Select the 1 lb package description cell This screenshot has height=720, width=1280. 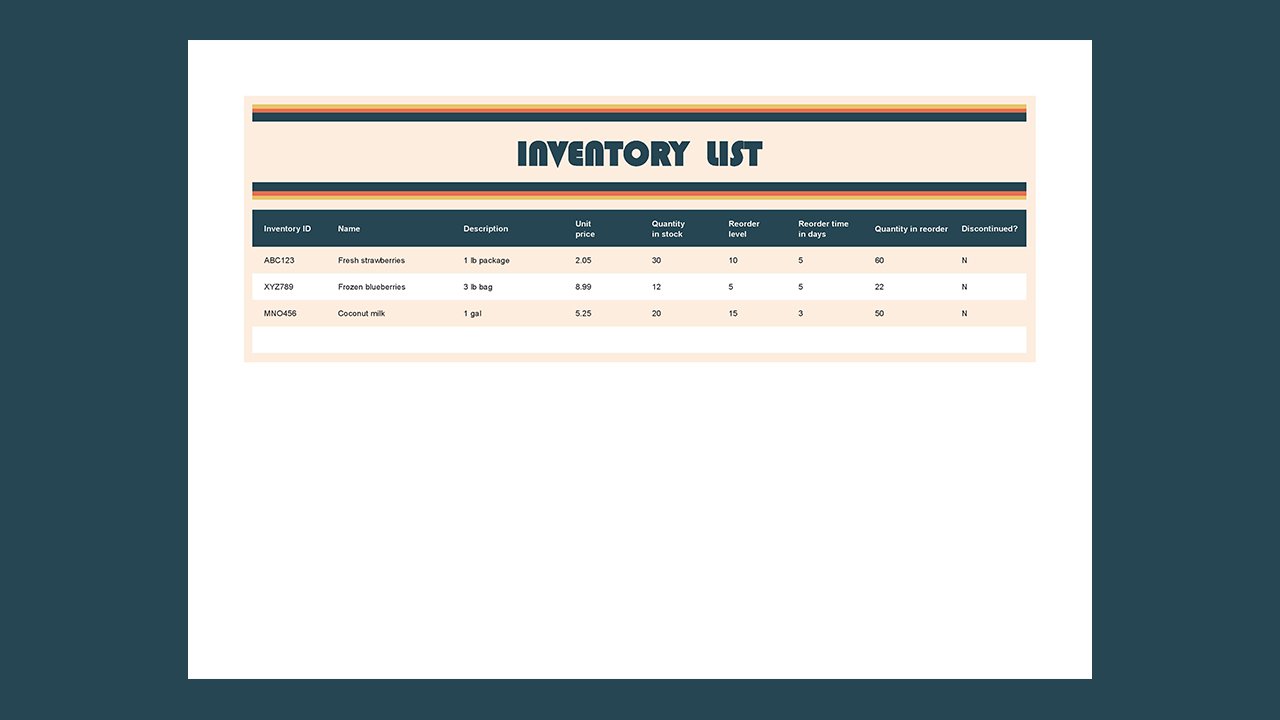(486, 260)
